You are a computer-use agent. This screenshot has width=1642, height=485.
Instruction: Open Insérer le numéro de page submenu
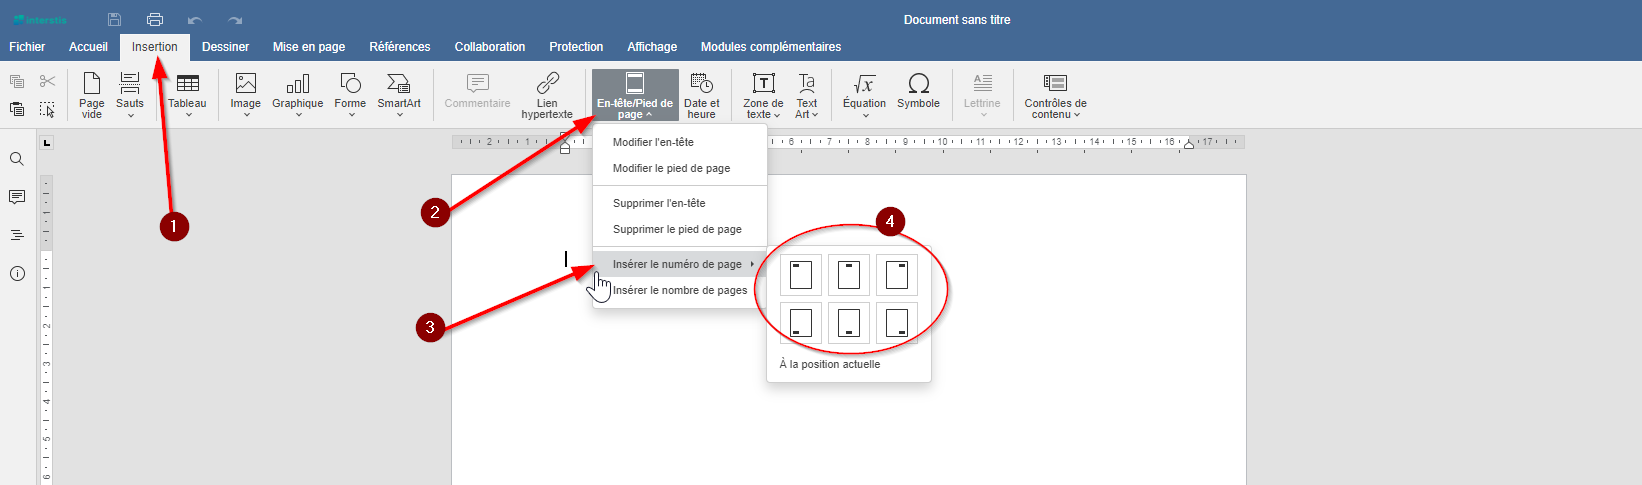680,264
